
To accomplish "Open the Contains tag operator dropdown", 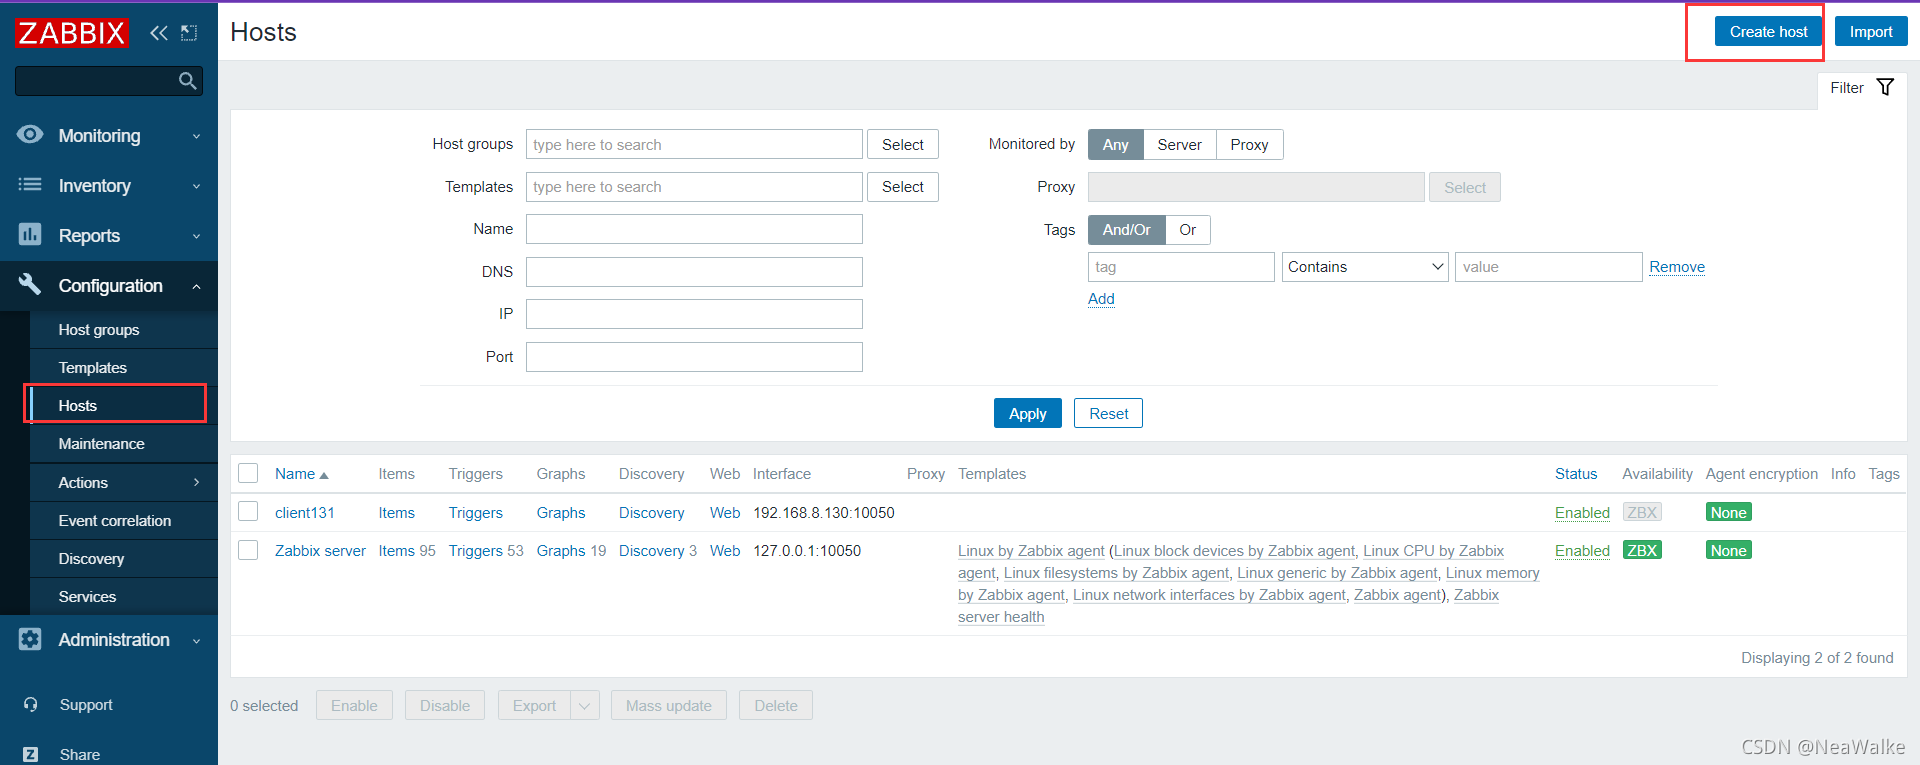I will 1365,267.
